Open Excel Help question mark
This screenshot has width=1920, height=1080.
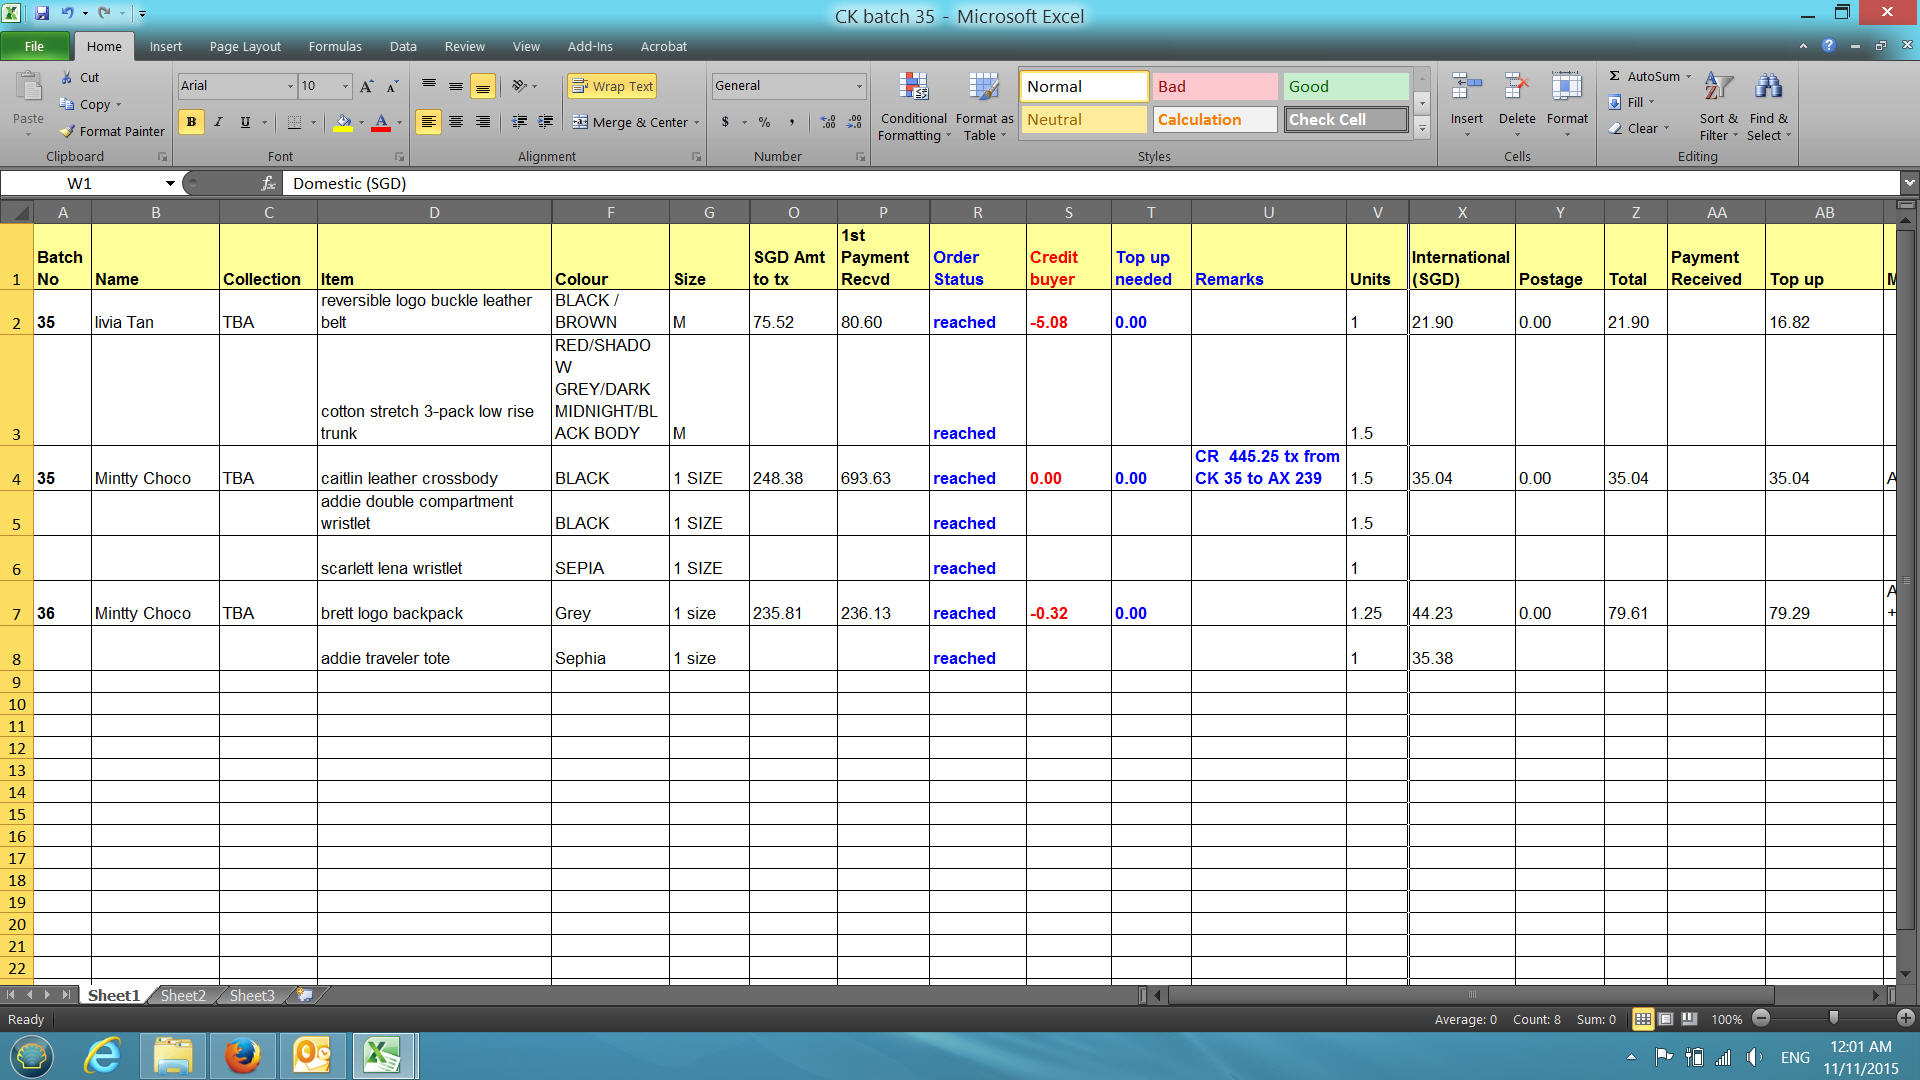tap(1828, 46)
